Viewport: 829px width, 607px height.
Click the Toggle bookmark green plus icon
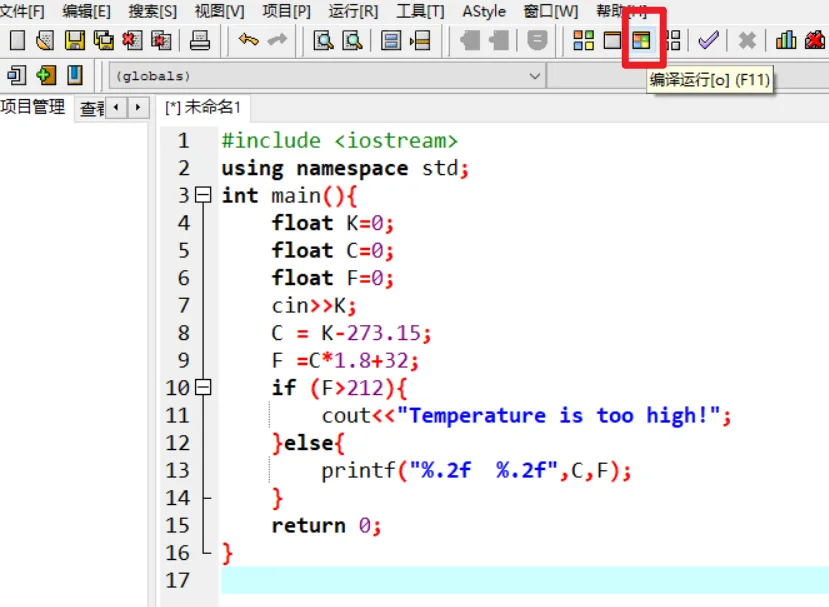coord(46,75)
